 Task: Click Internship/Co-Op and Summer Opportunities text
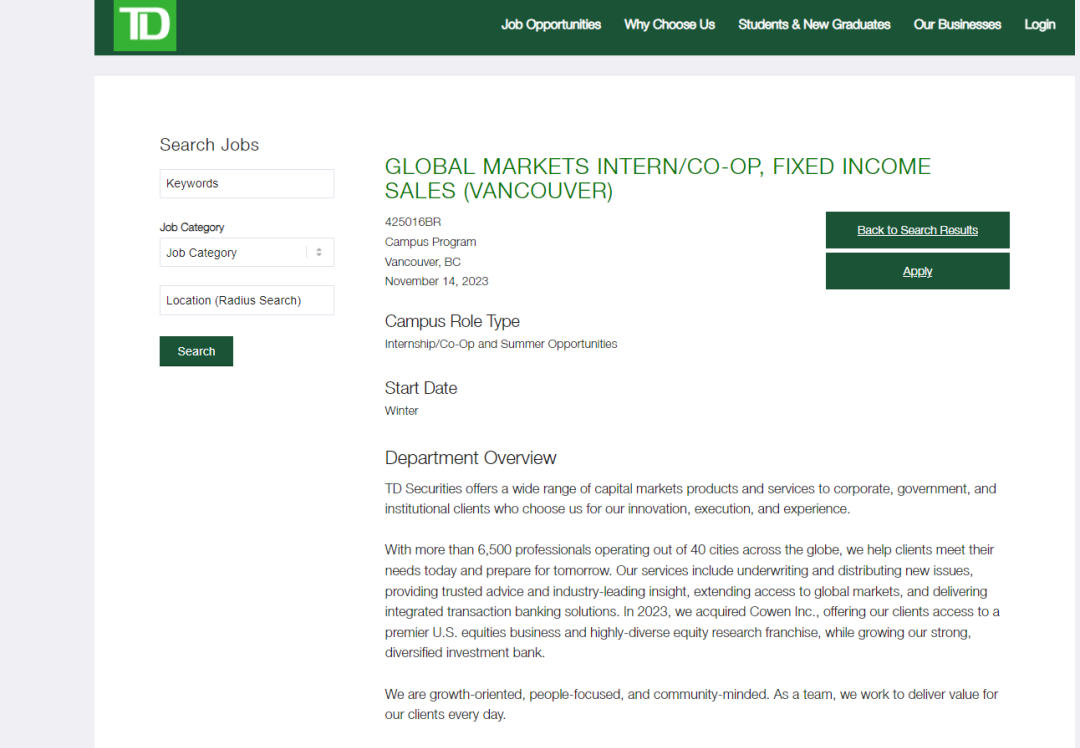click(x=501, y=344)
